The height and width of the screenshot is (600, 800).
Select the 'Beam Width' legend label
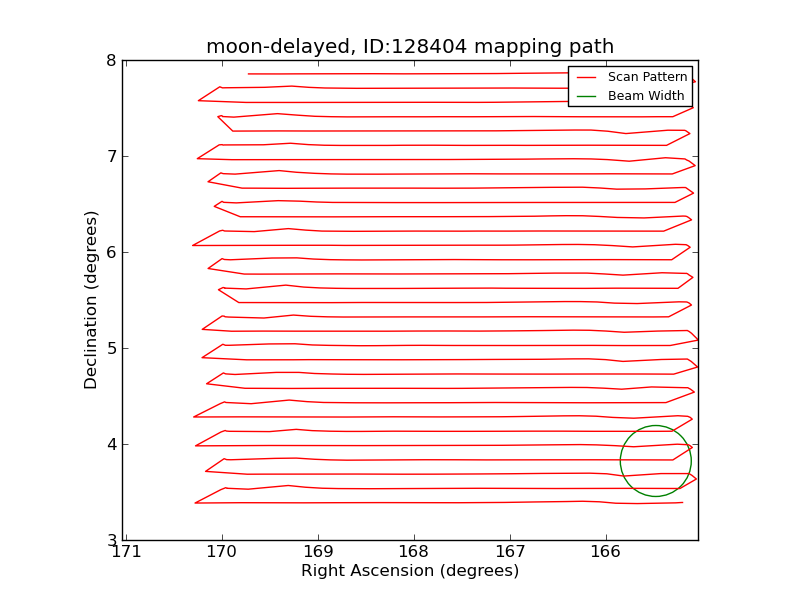(x=646, y=96)
